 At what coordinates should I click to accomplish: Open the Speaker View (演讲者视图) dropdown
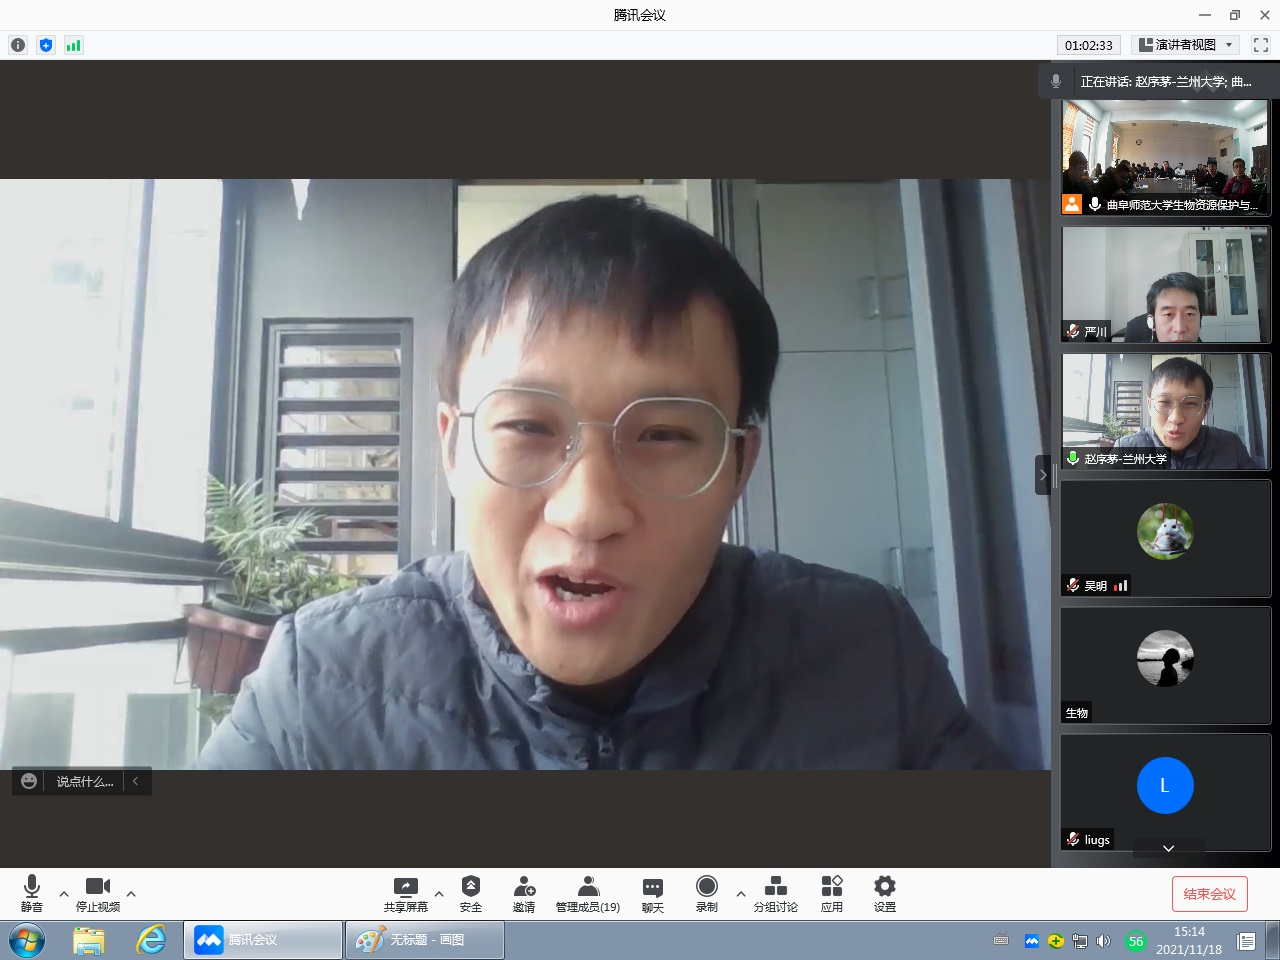[1186, 45]
